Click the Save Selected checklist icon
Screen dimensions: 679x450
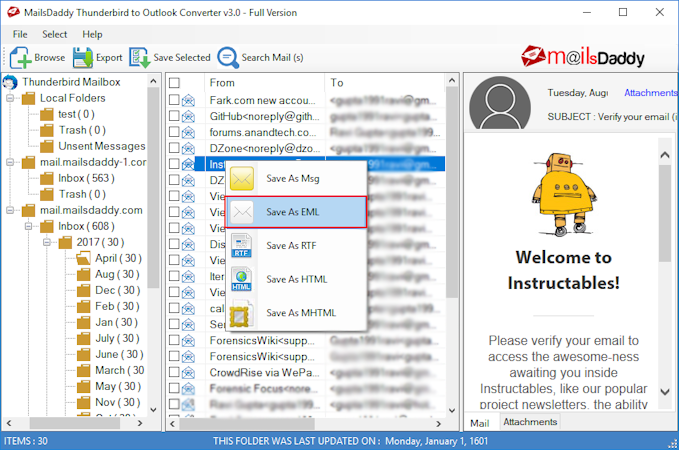(139, 58)
